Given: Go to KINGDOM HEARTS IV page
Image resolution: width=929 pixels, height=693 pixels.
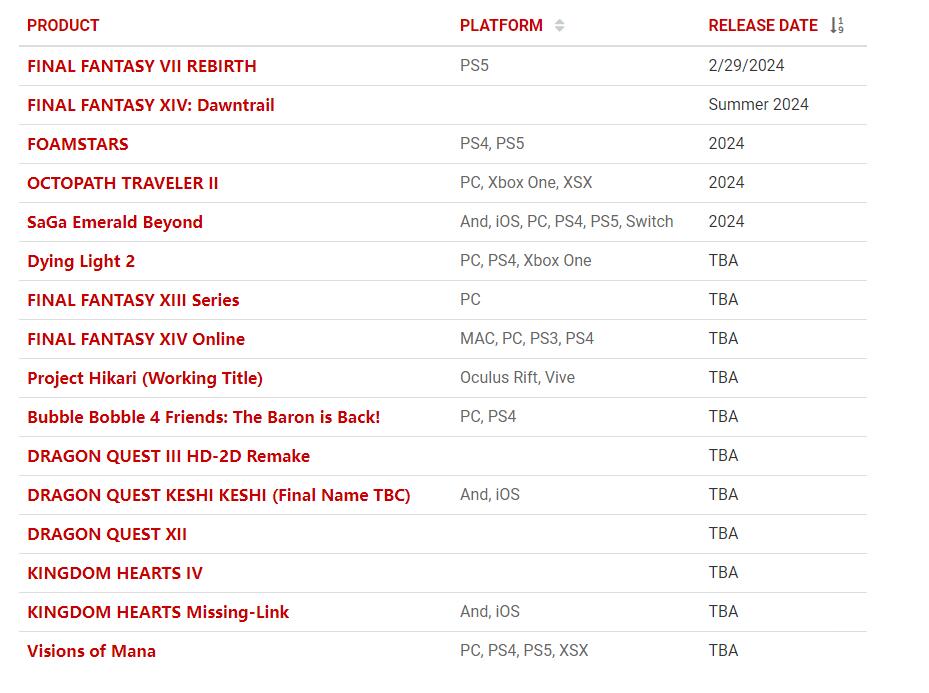Looking at the screenshot, I should (115, 573).
